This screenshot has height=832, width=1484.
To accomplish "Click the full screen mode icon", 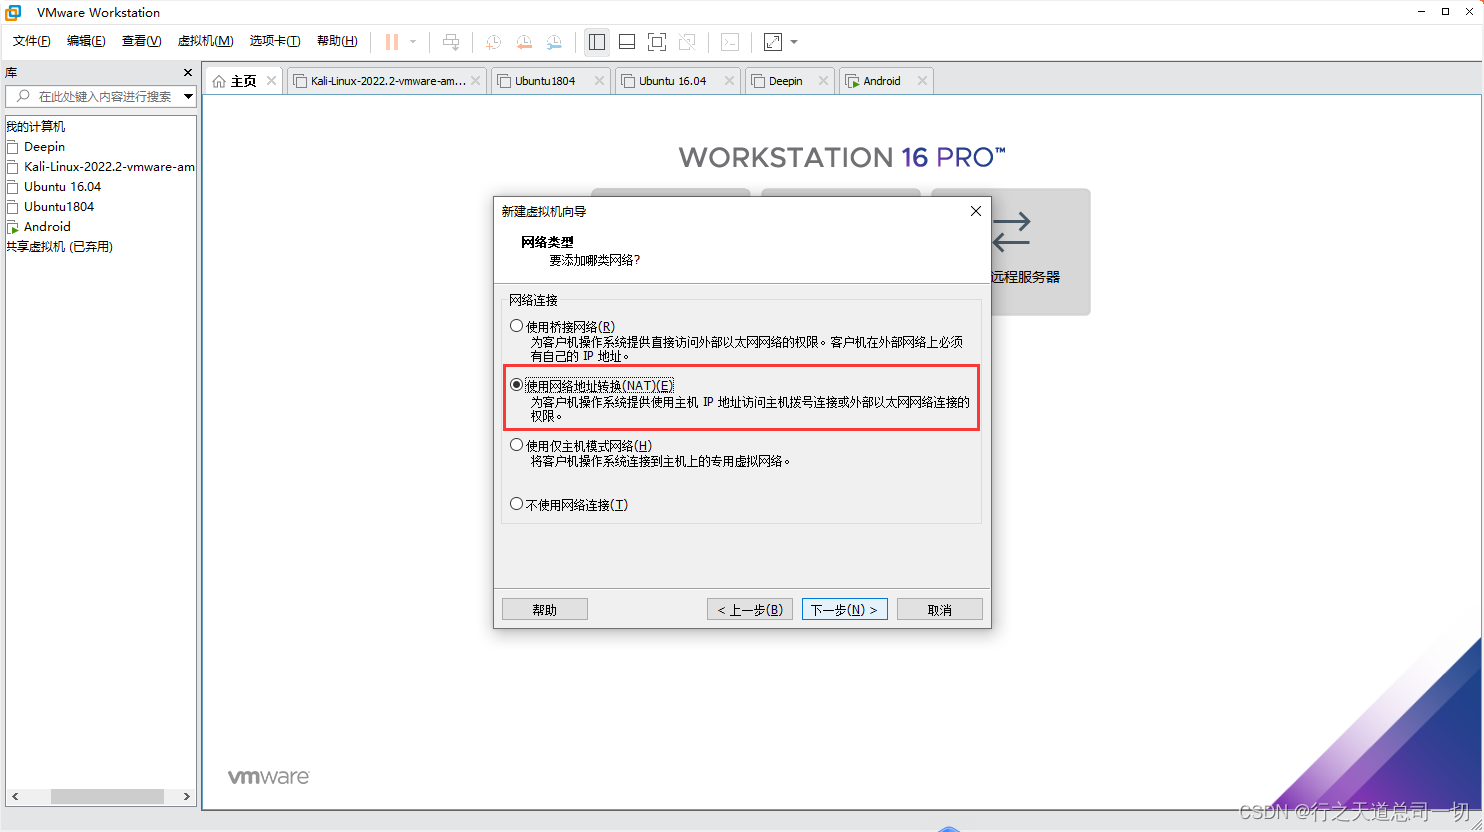I will pos(657,42).
